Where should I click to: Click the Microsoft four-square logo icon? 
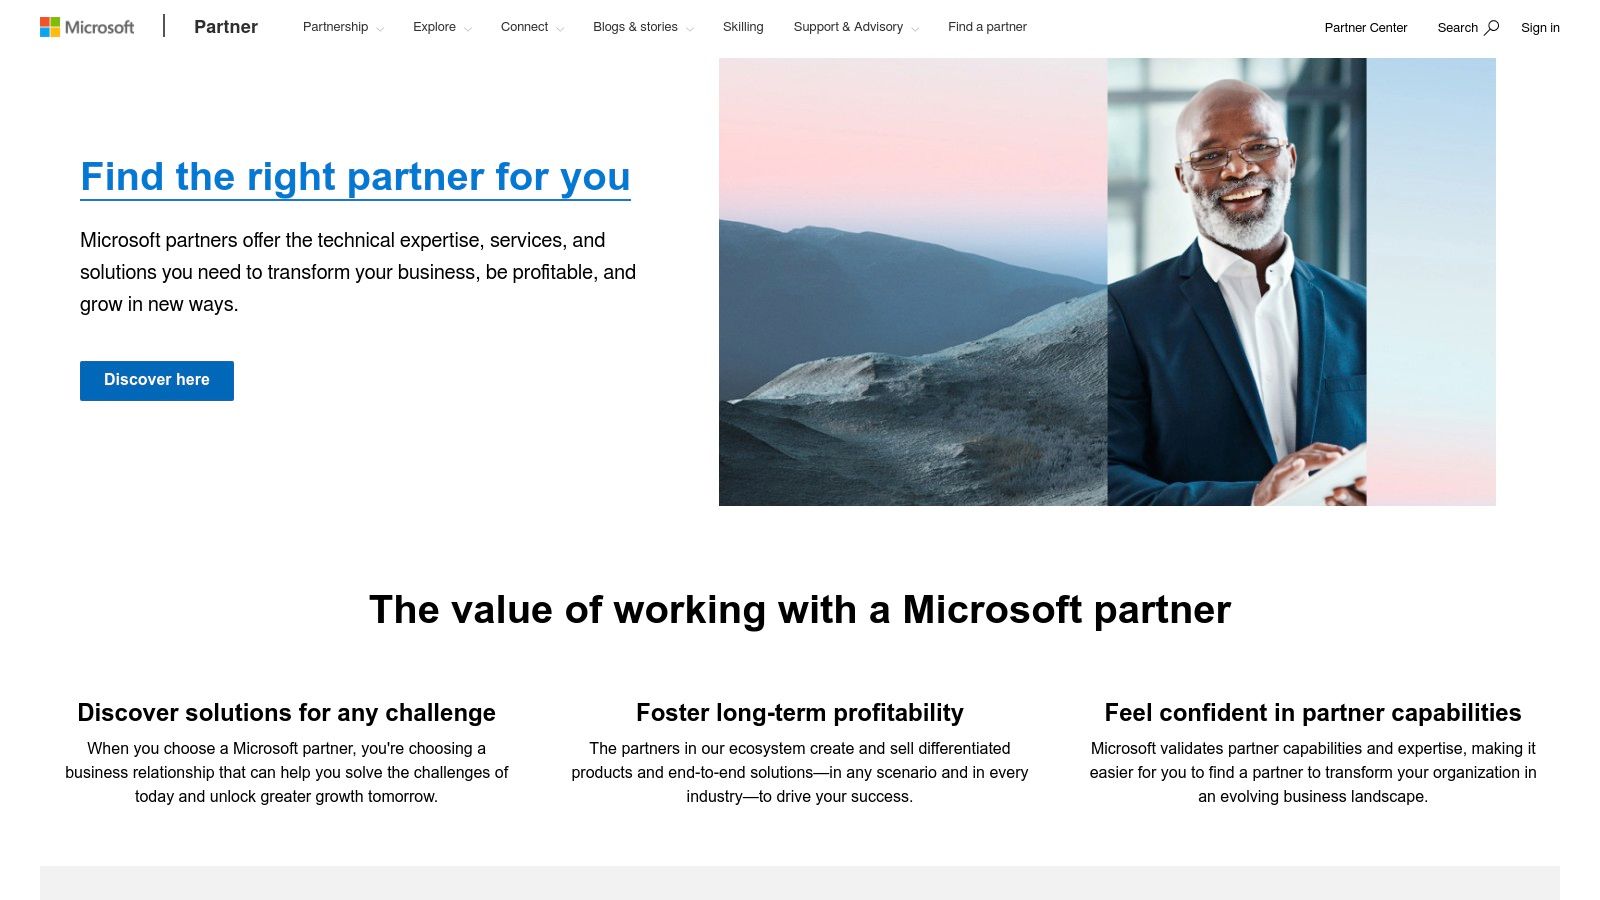(x=47, y=25)
